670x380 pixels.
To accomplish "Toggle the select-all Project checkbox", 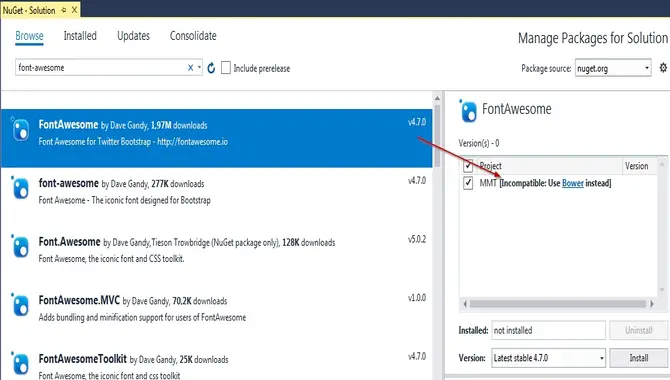I will (x=468, y=165).
